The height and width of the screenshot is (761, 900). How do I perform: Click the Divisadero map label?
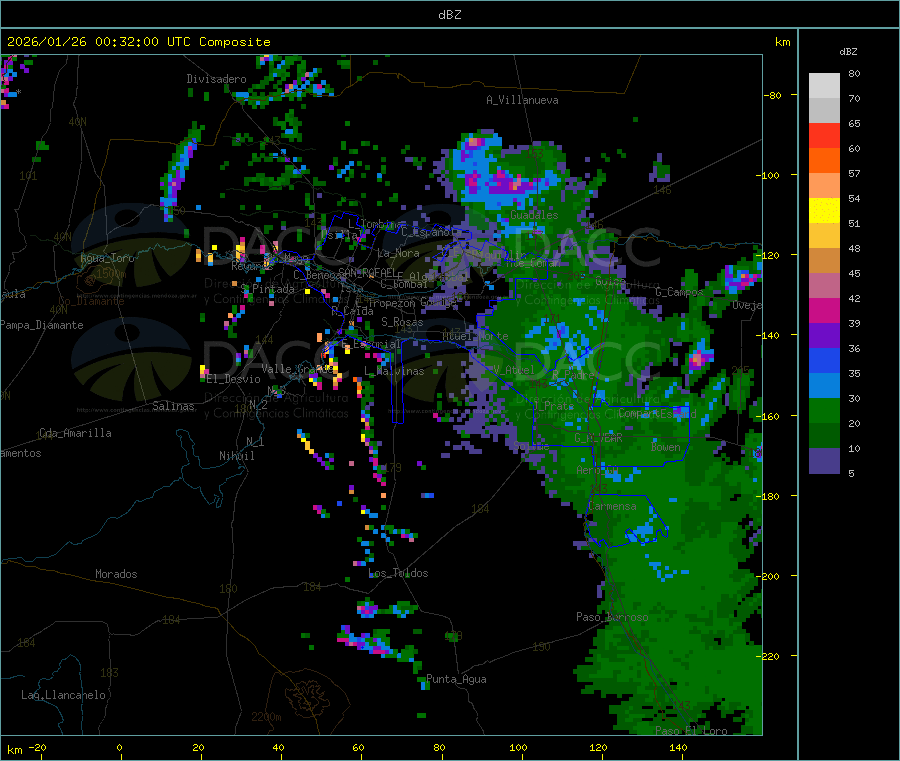[x=216, y=79]
